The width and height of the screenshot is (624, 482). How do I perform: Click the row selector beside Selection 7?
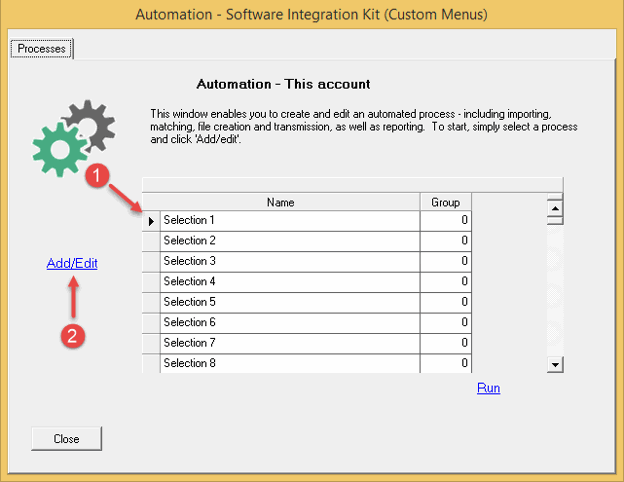click(151, 343)
